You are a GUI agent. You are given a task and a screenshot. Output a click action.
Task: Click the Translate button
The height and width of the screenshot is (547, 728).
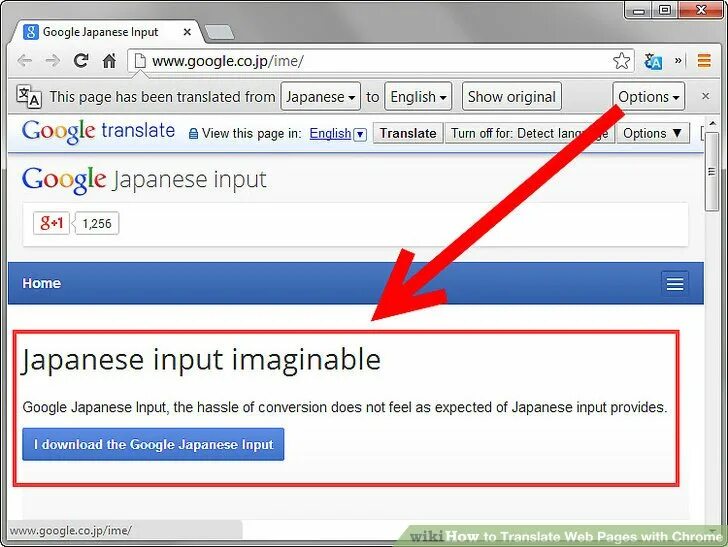408,133
